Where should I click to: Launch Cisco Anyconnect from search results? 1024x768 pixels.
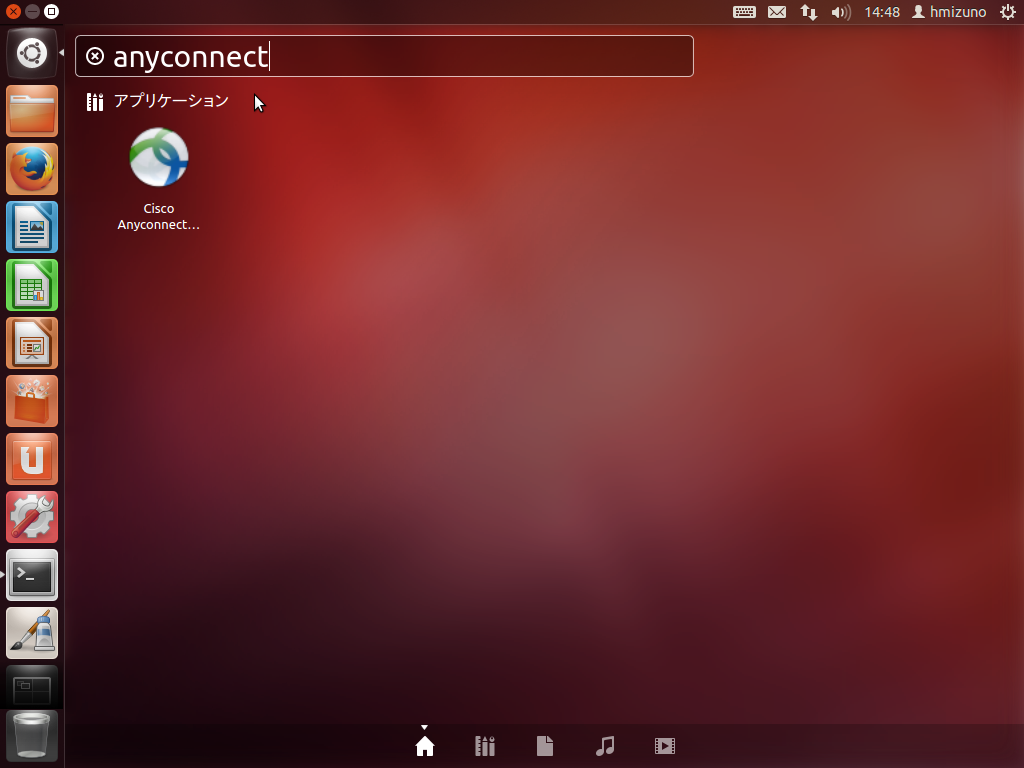(159, 179)
